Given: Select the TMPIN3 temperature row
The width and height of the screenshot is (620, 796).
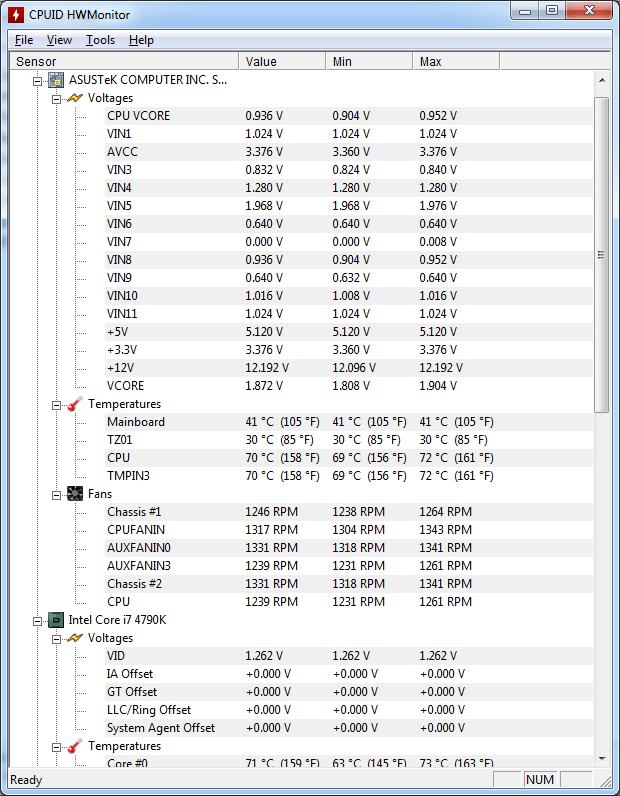Looking at the screenshot, I should [349, 476].
